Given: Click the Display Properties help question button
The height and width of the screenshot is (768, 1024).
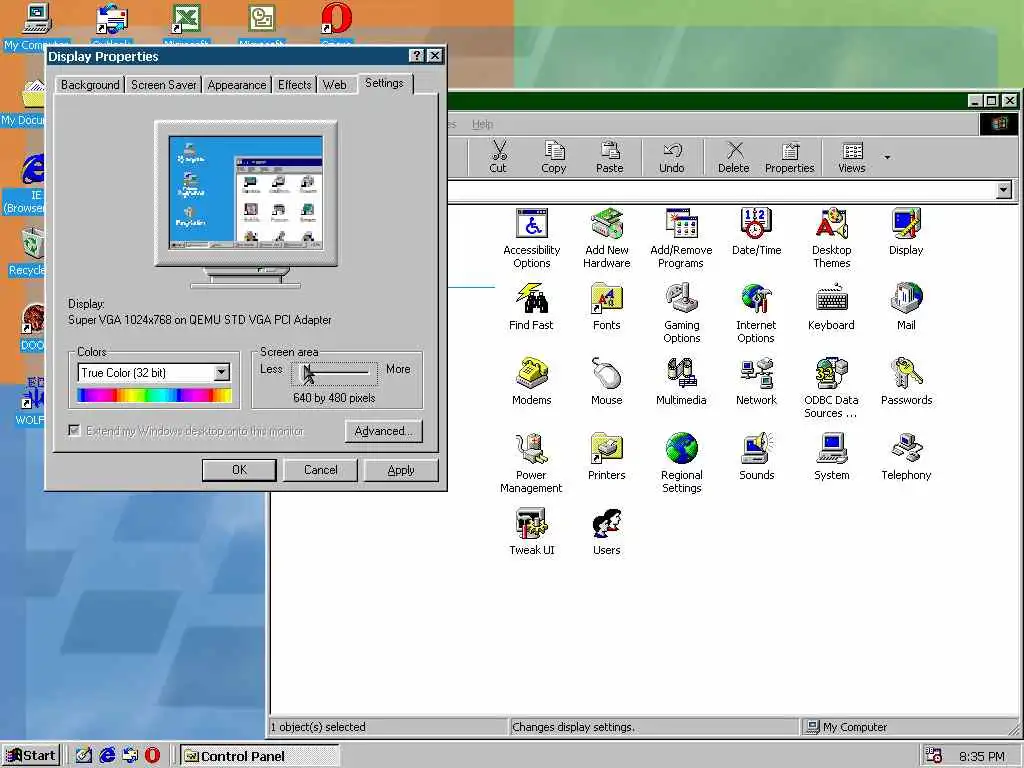Looking at the screenshot, I should (x=417, y=56).
